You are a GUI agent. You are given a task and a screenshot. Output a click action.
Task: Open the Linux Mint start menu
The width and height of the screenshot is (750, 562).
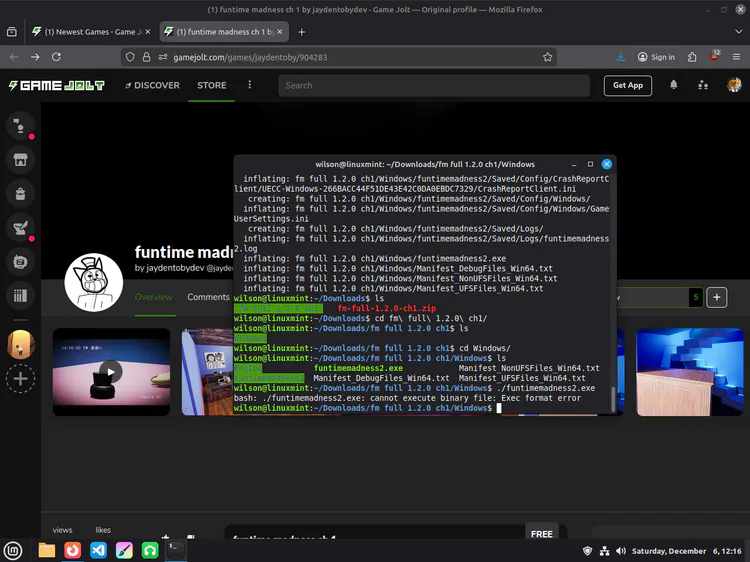(13, 551)
